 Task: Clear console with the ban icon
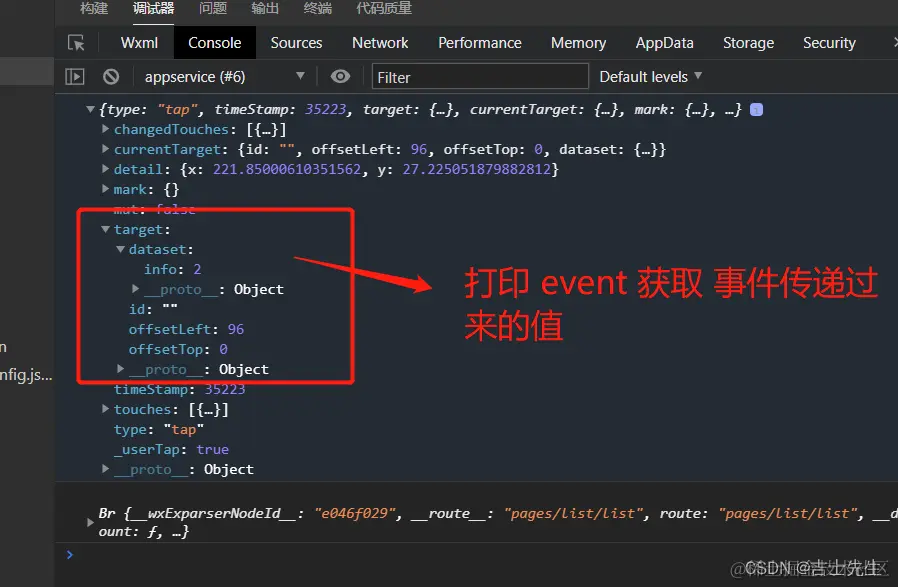tap(111, 77)
